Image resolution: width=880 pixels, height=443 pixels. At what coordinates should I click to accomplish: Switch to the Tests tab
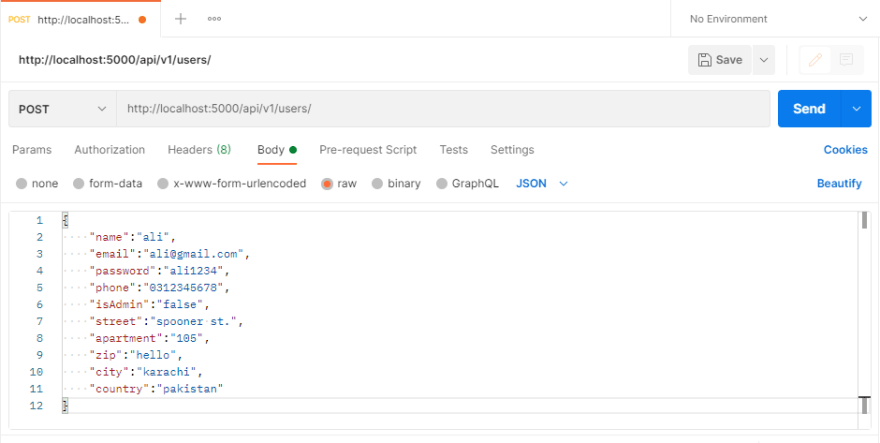(453, 150)
